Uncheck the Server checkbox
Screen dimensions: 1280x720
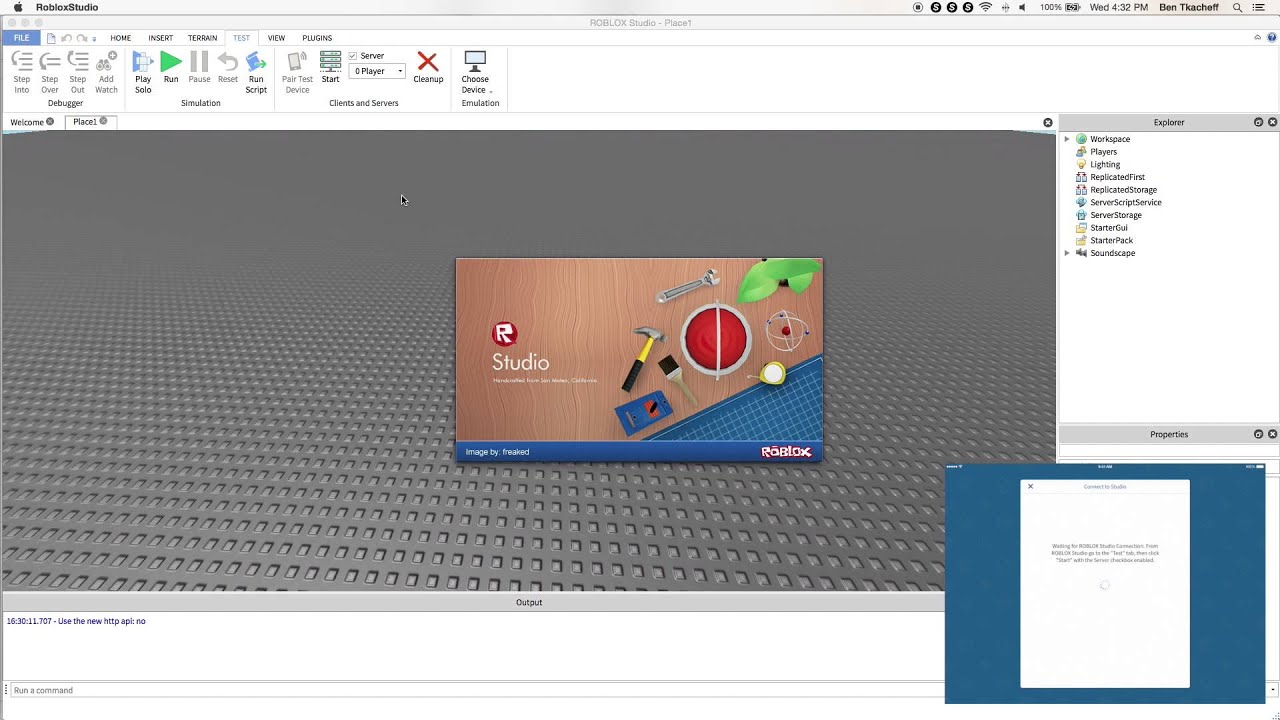coord(353,56)
